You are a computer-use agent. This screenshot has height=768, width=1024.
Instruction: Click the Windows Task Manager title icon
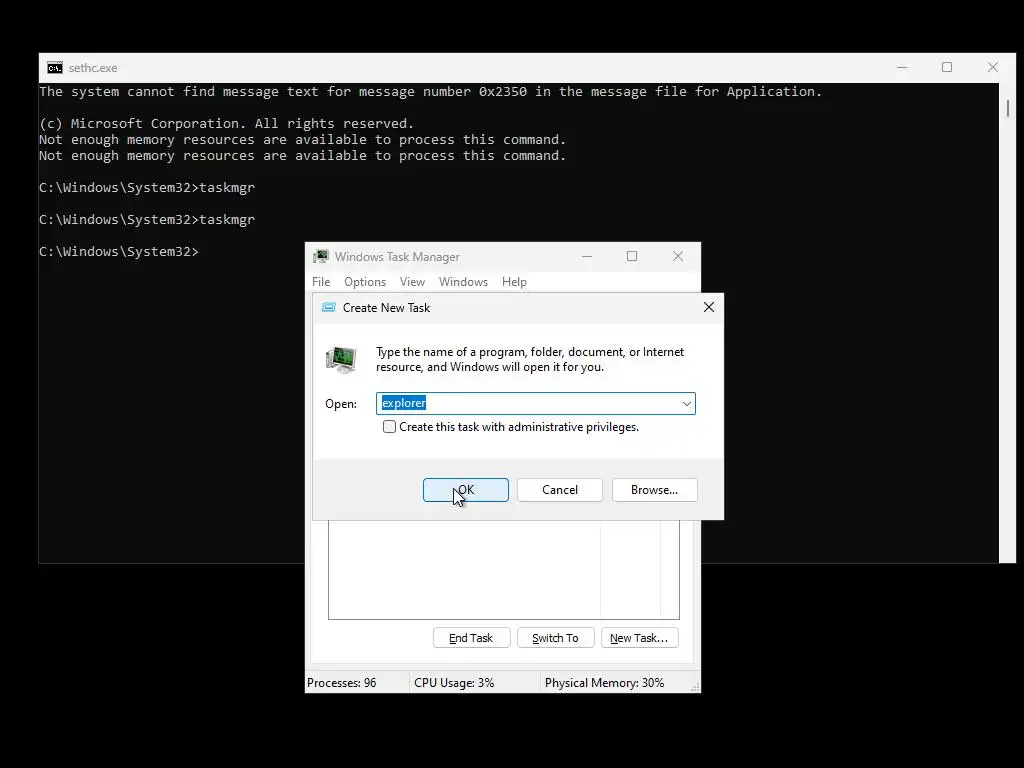point(321,257)
